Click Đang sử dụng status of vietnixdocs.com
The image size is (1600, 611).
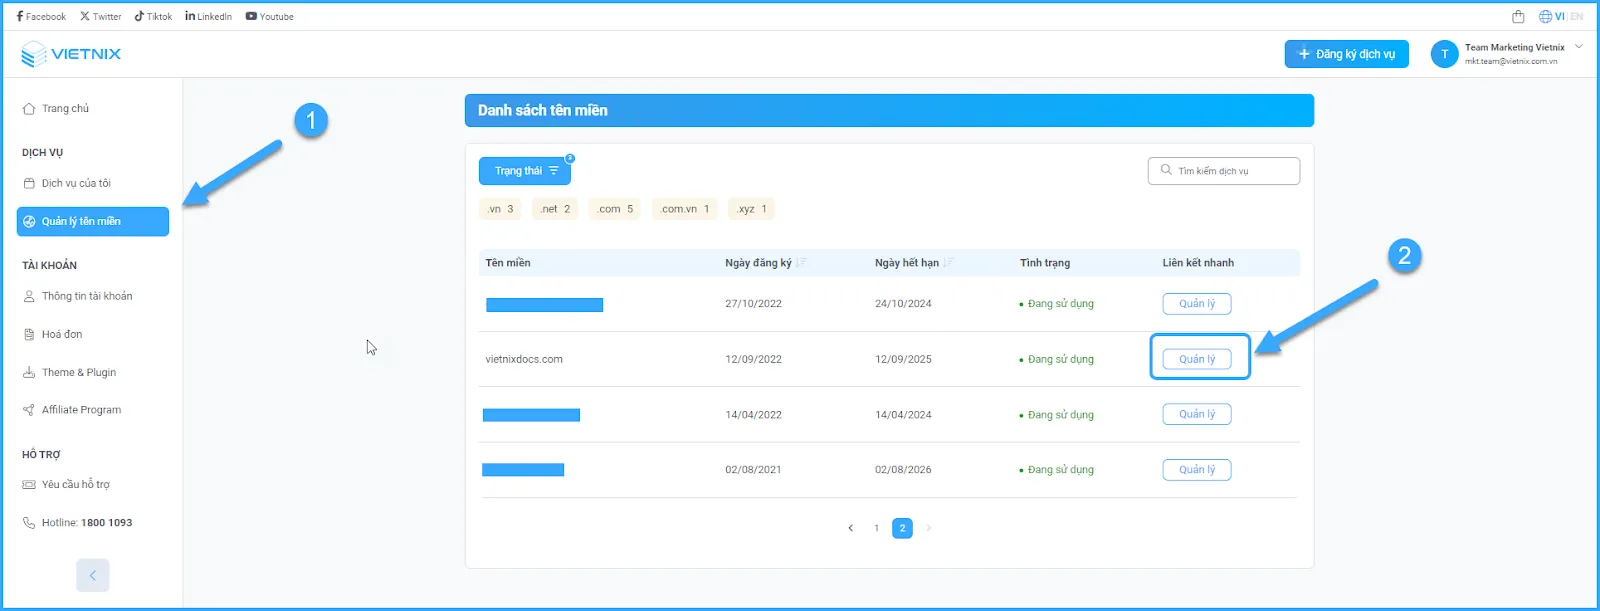tap(1057, 359)
